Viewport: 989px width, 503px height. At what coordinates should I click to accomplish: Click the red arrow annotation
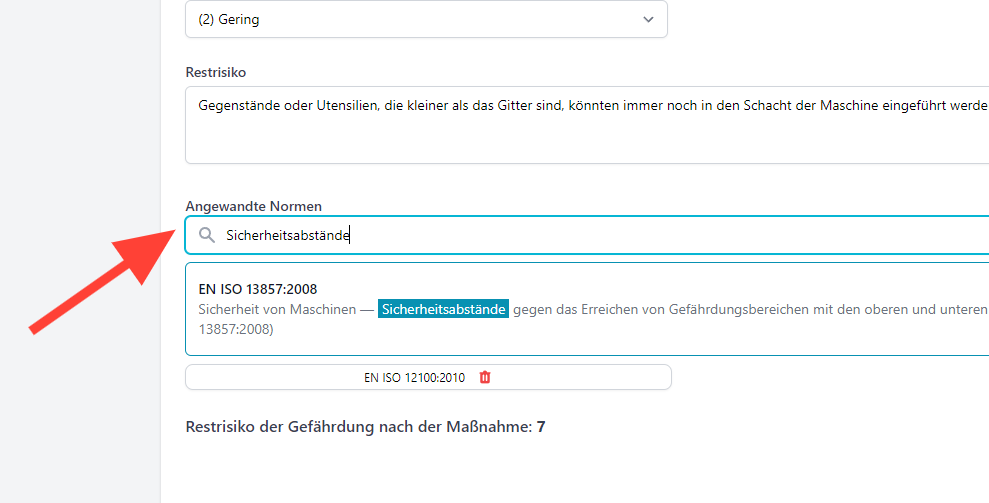(103, 280)
